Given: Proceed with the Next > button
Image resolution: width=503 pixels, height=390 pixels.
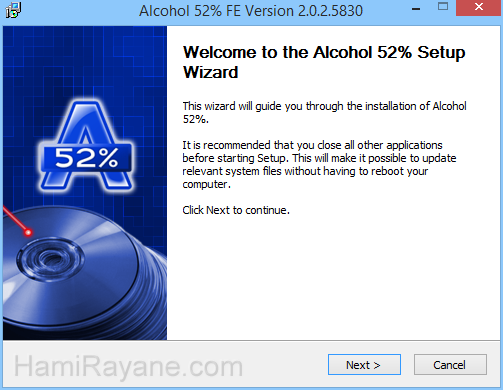Looking at the screenshot, I should point(364,365).
